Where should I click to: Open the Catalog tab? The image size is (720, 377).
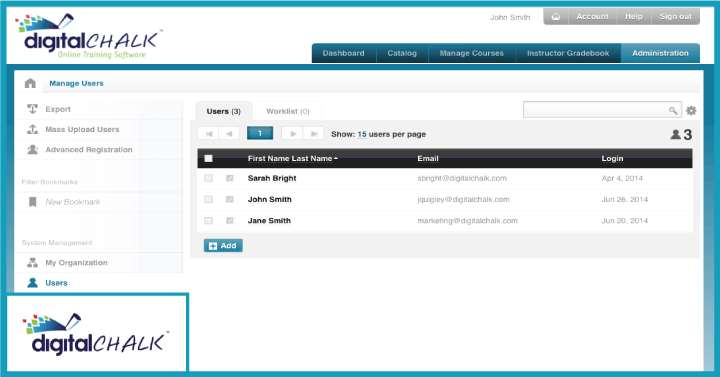(x=402, y=53)
